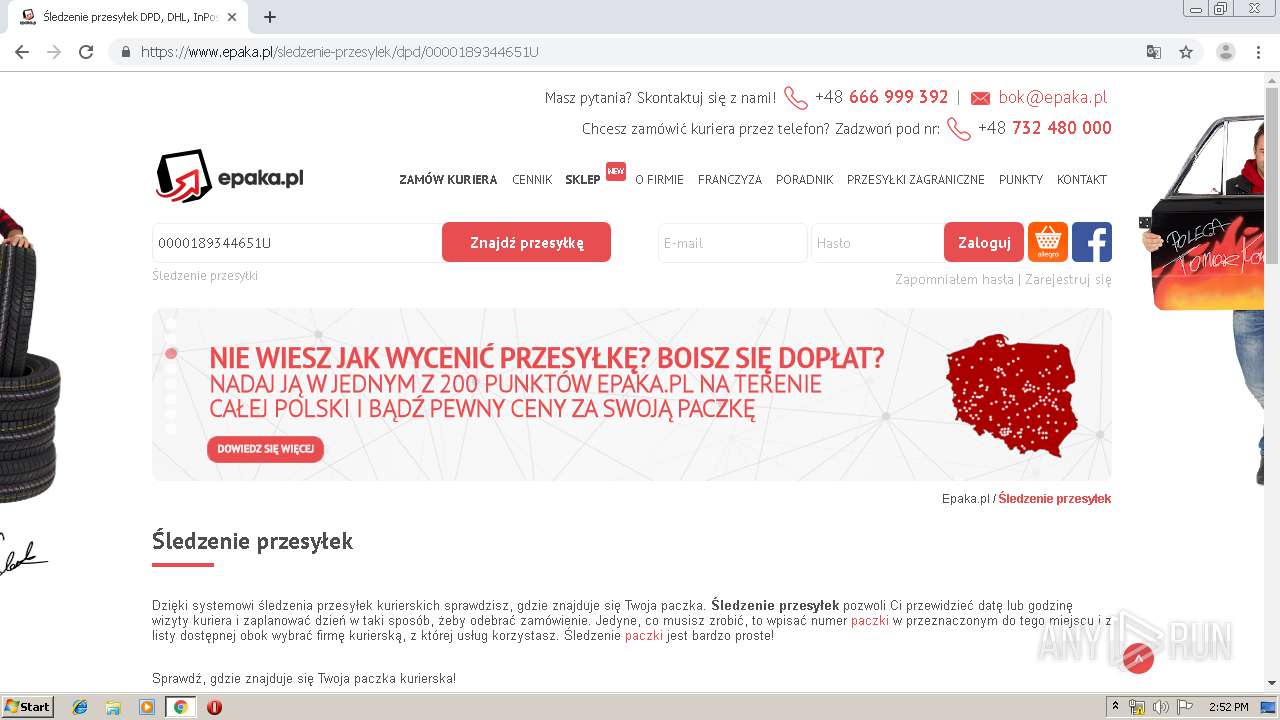The image size is (1280, 720).
Task: Open the media player taskbar icon
Action: (x=147, y=707)
